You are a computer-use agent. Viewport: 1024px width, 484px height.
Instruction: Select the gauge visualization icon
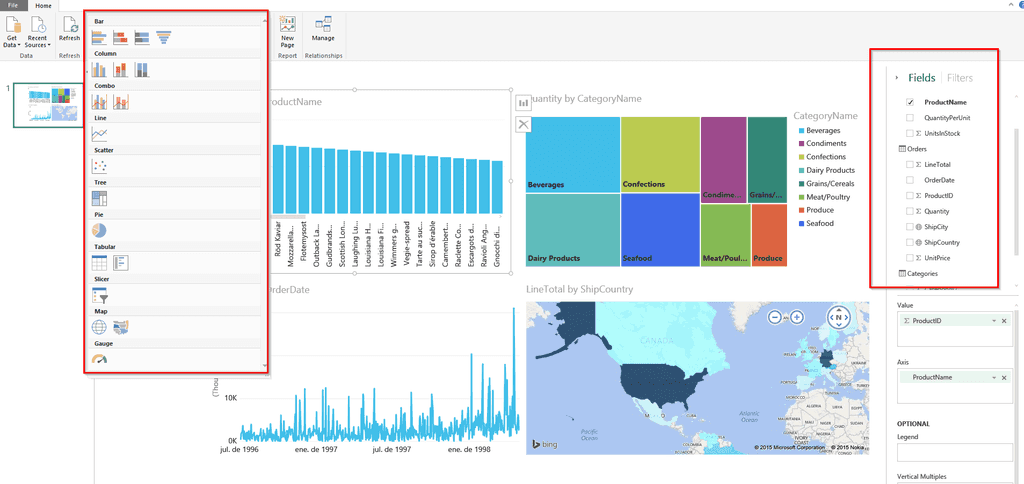(x=99, y=358)
